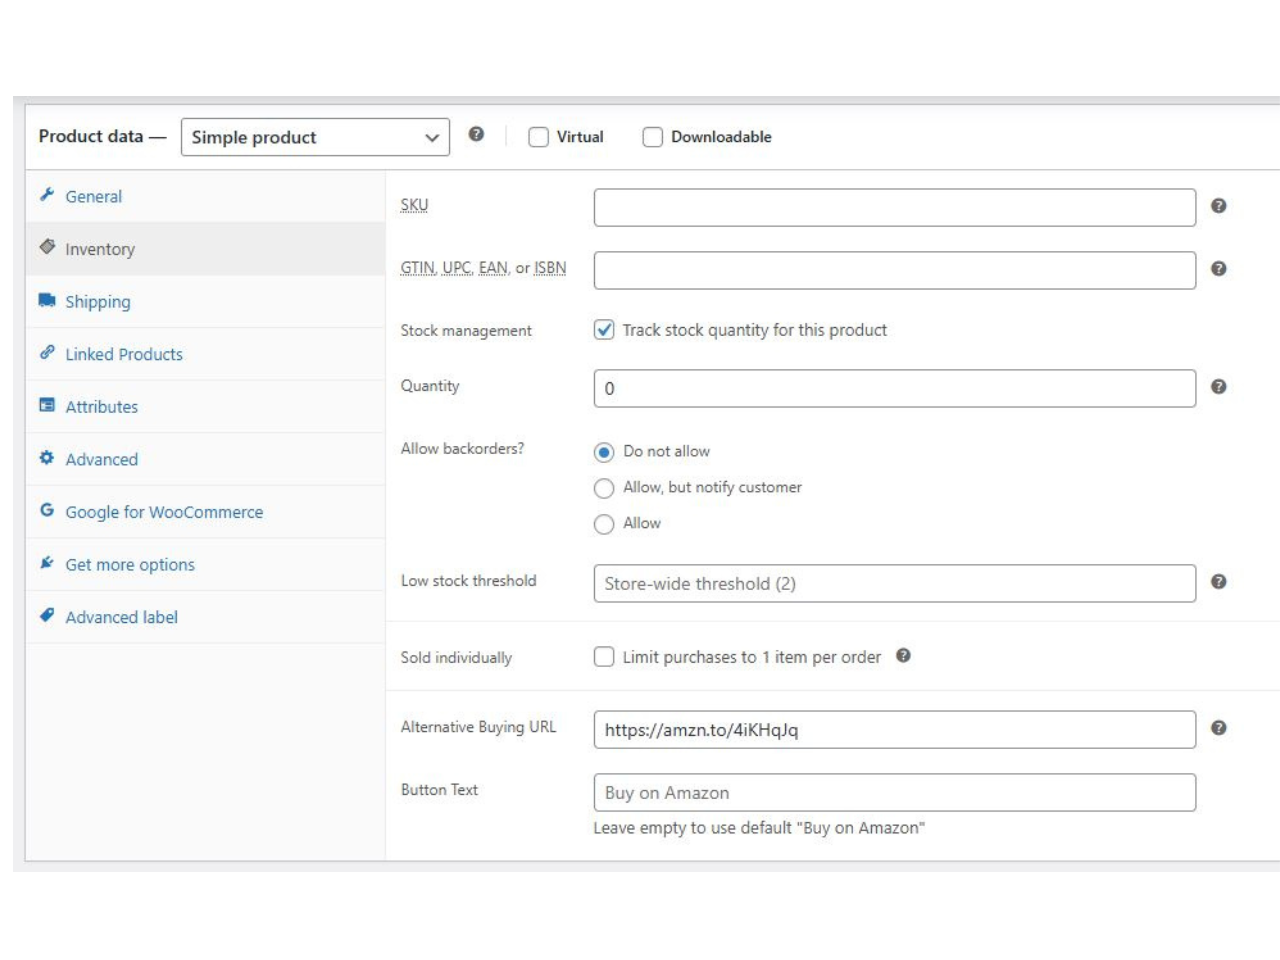The image size is (1280, 960).
Task: Check the Downloadable option
Action: (652, 137)
